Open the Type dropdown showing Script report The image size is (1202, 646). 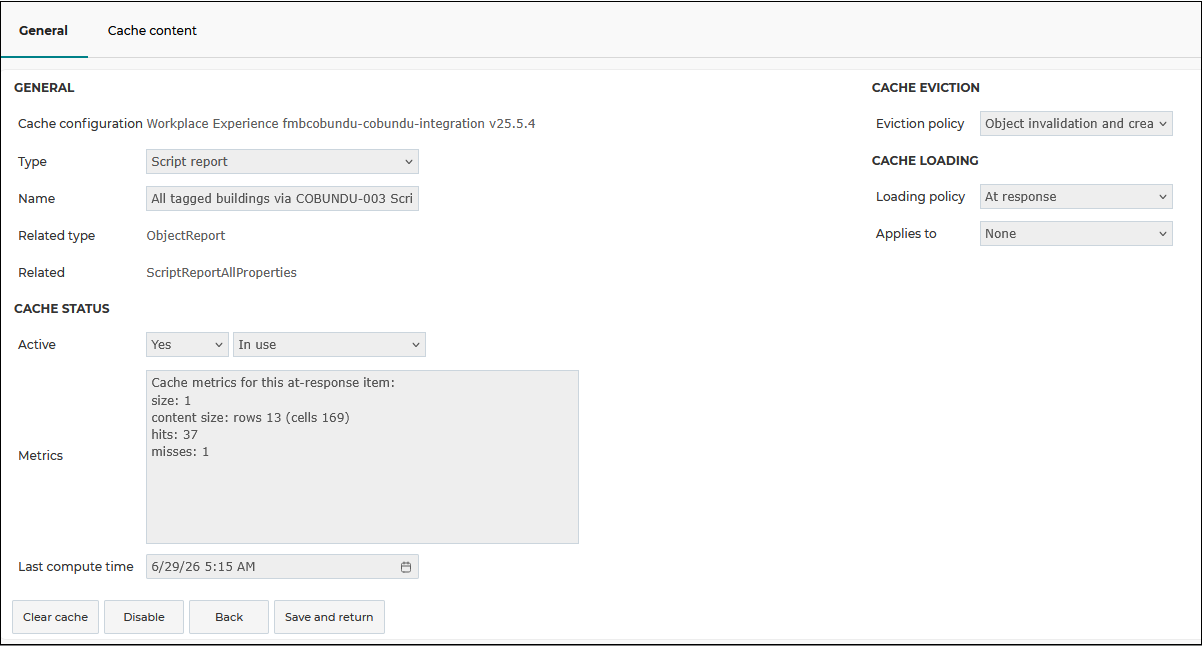(x=282, y=161)
